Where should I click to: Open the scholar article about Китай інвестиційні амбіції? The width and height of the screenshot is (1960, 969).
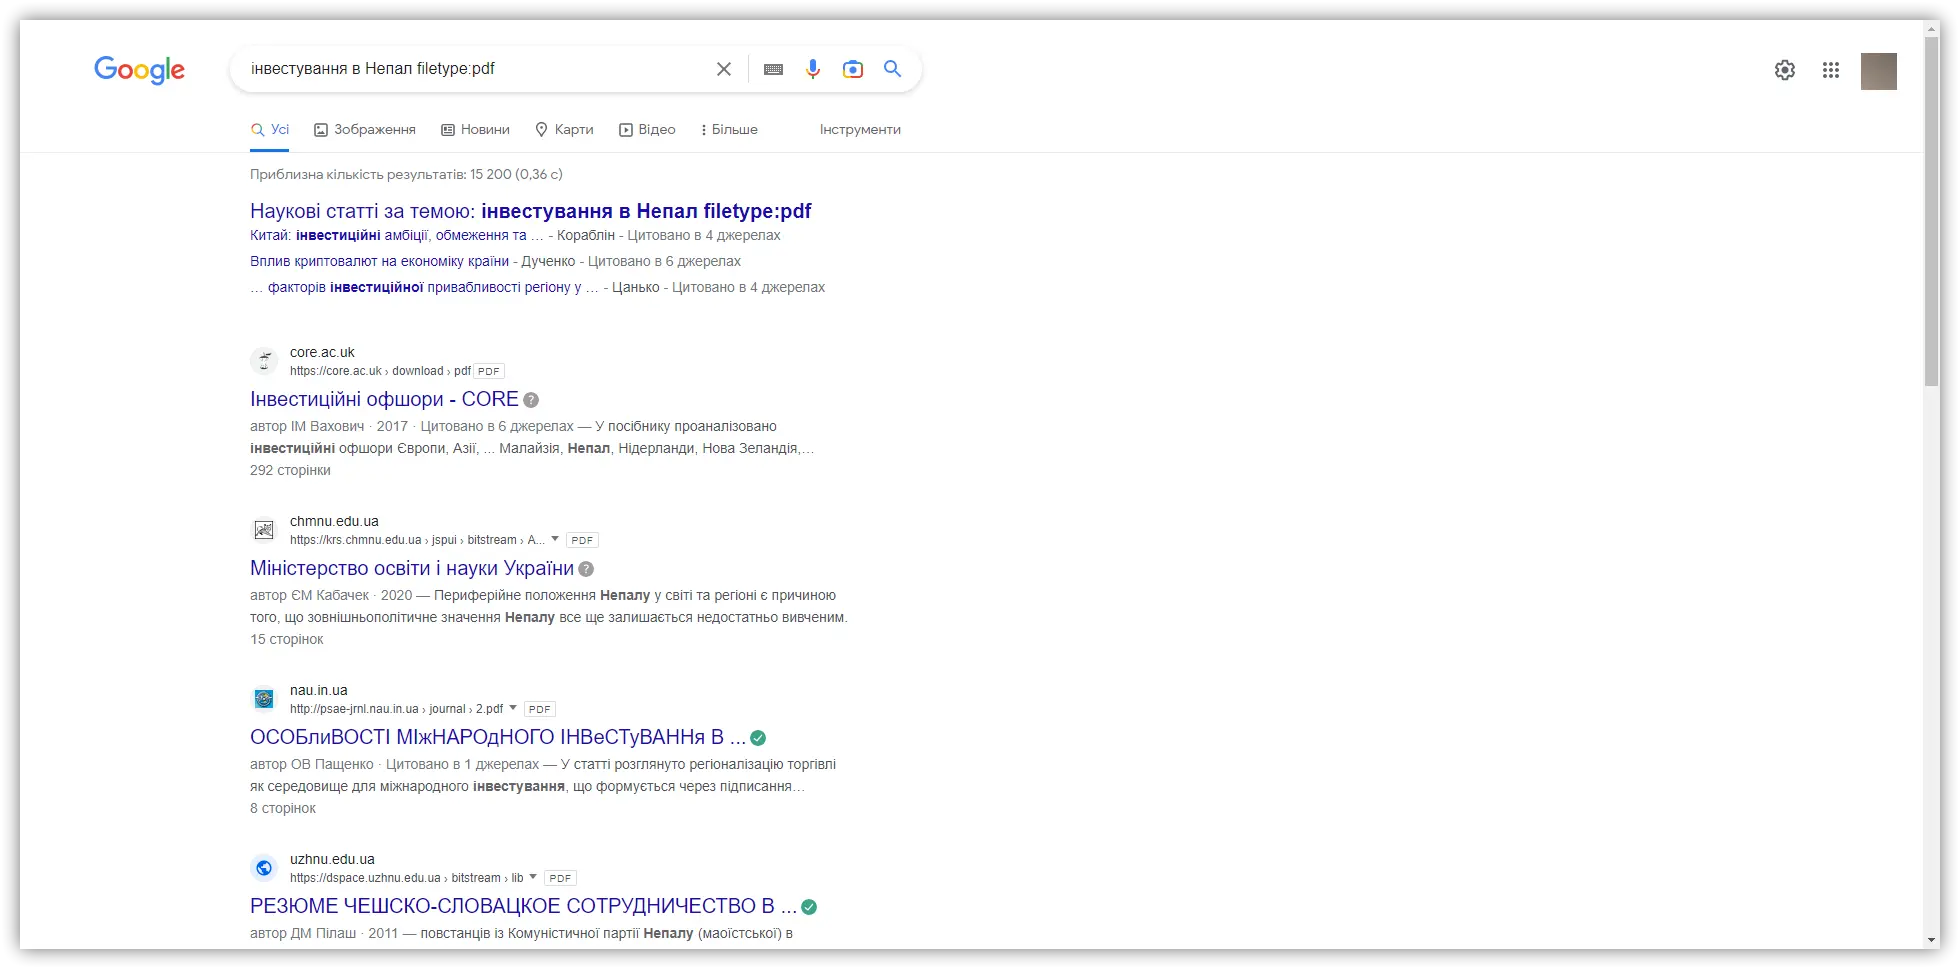click(396, 236)
